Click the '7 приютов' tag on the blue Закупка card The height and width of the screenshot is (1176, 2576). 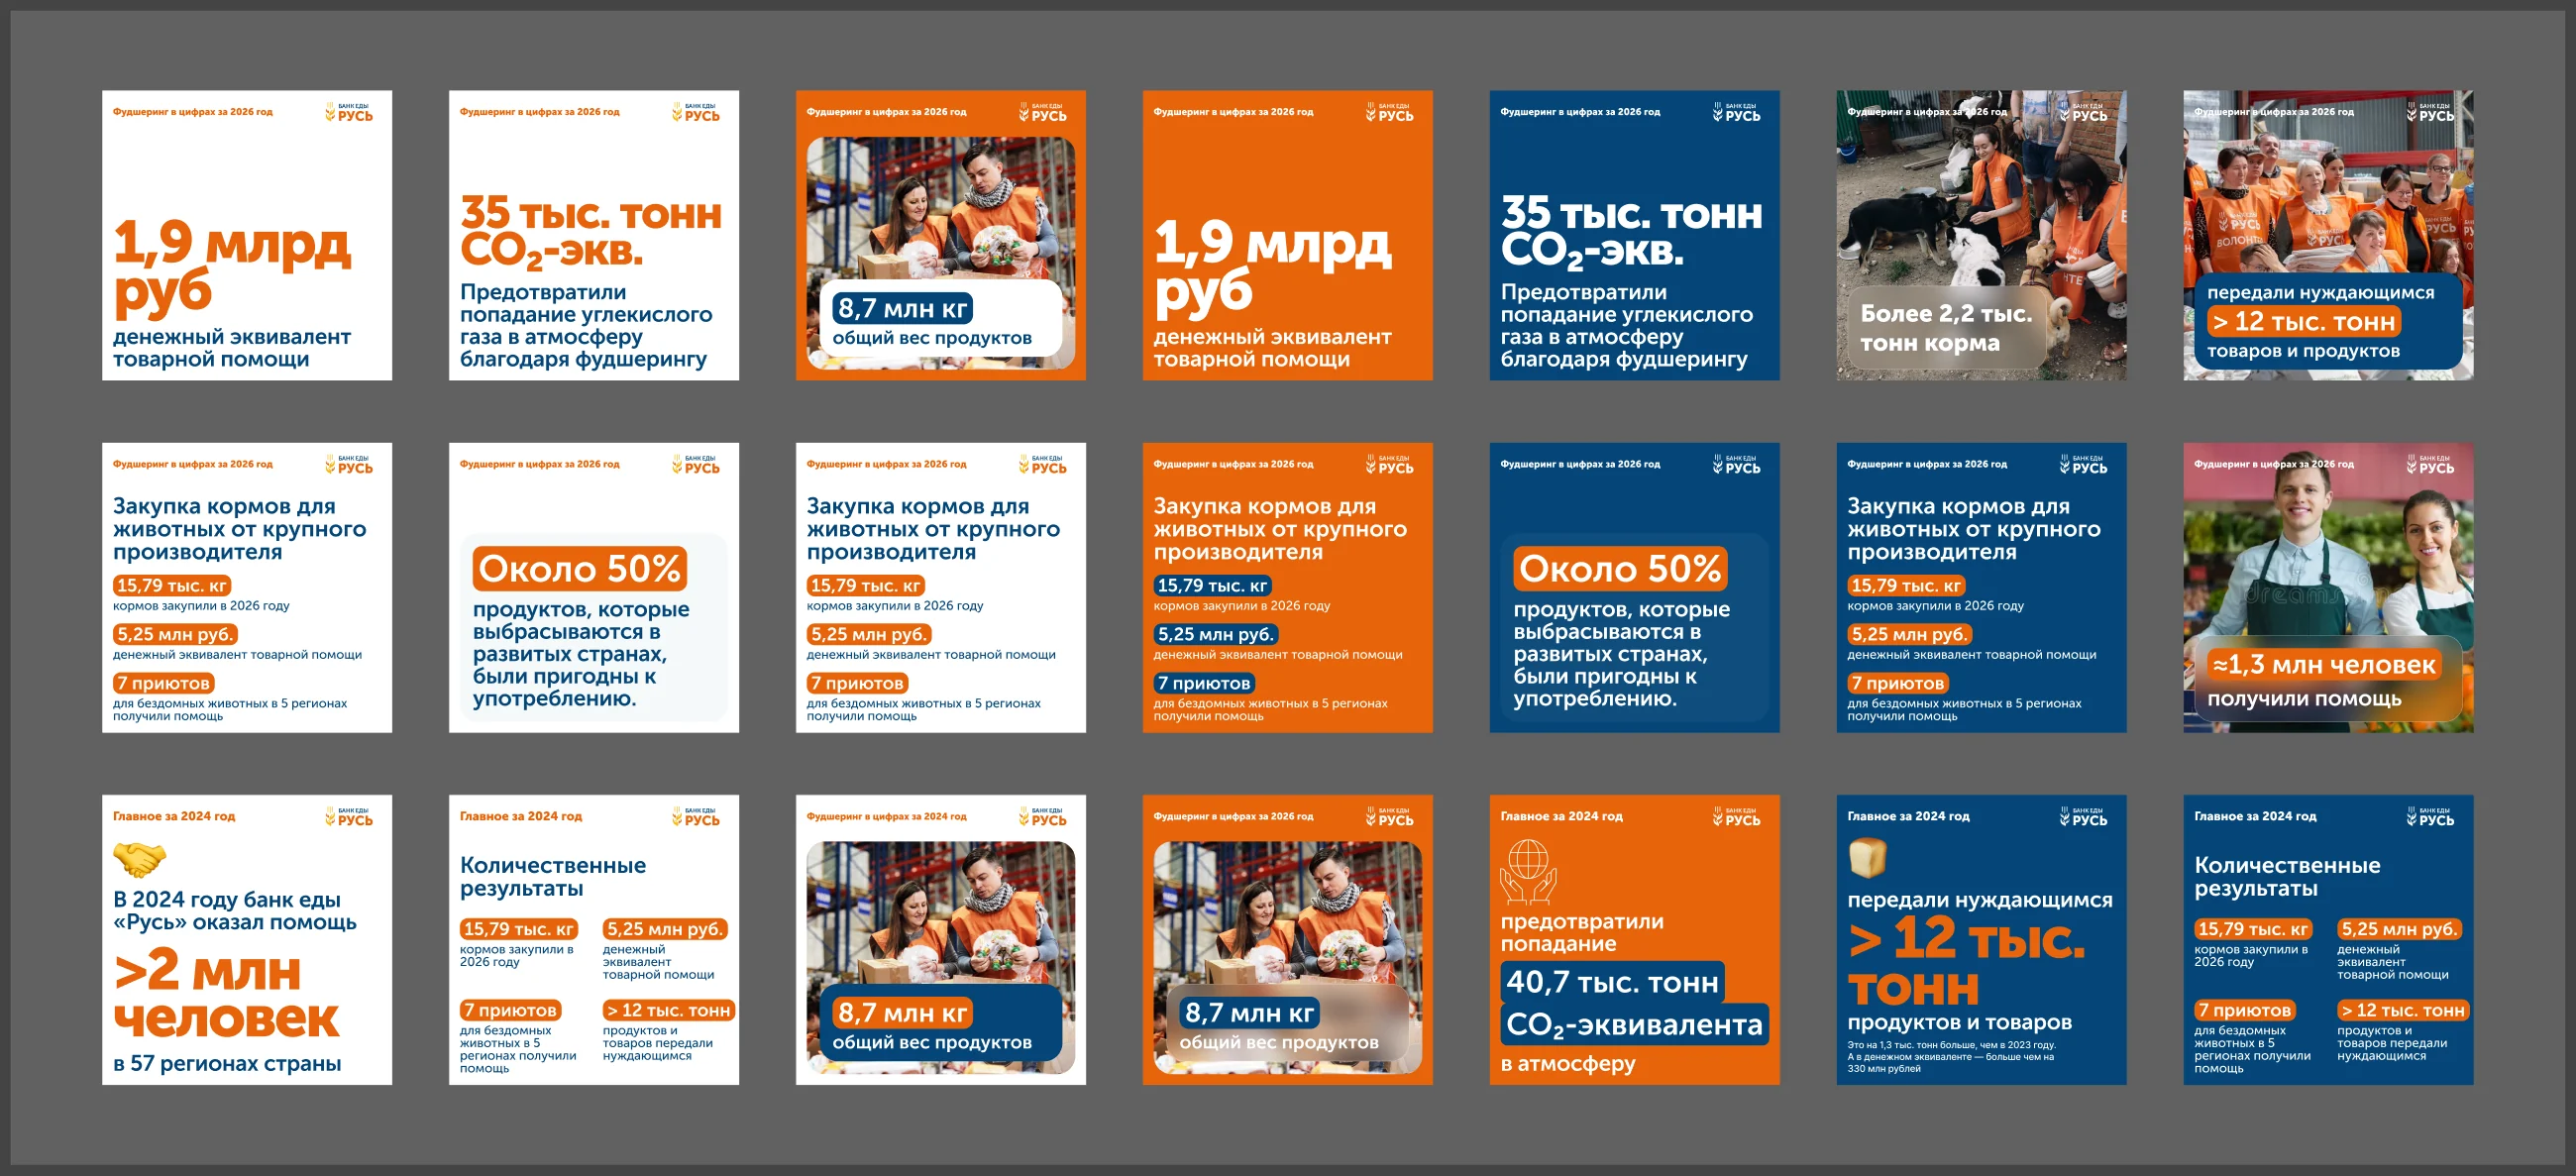click(x=1898, y=684)
